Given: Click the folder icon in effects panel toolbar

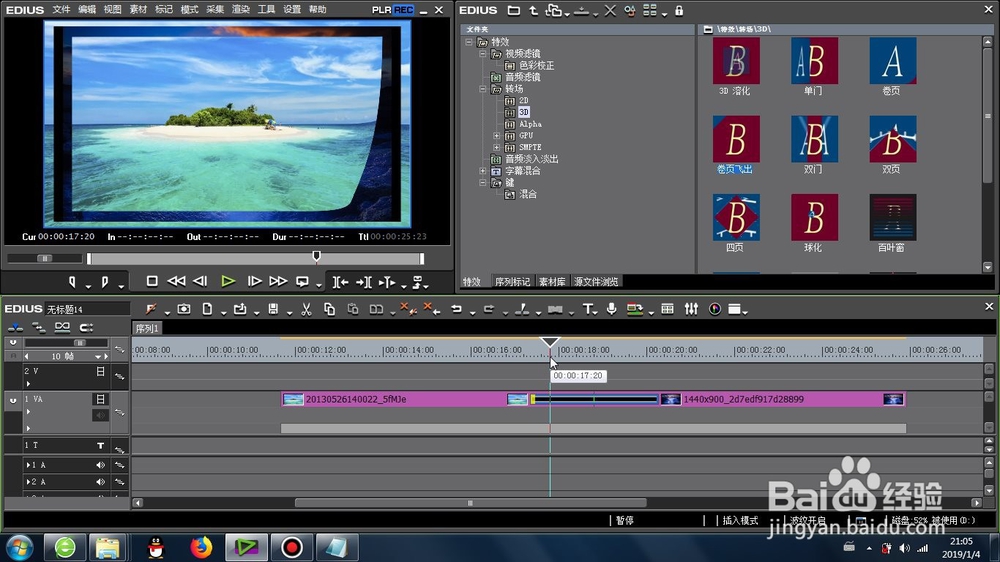Looking at the screenshot, I should point(514,10).
